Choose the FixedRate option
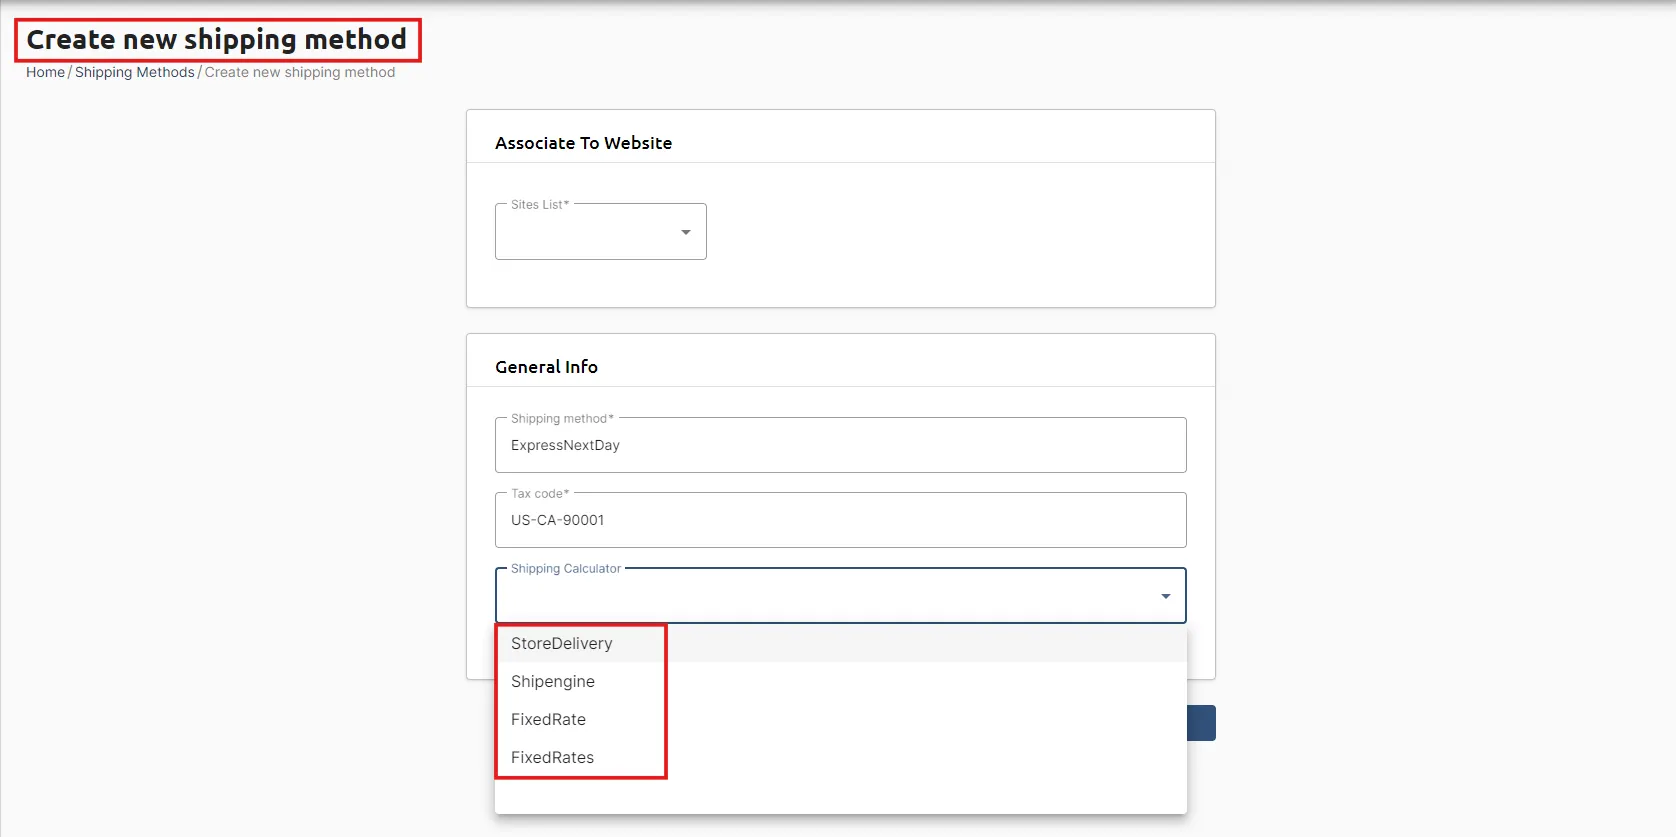This screenshot has width=1676, height=837. point(840,719)
